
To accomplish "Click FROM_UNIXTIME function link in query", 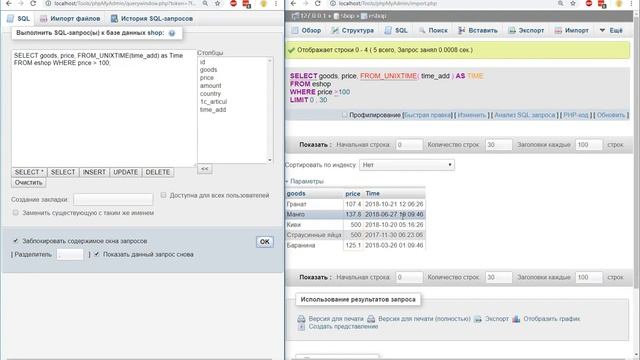I will click(x=389, y=76).
